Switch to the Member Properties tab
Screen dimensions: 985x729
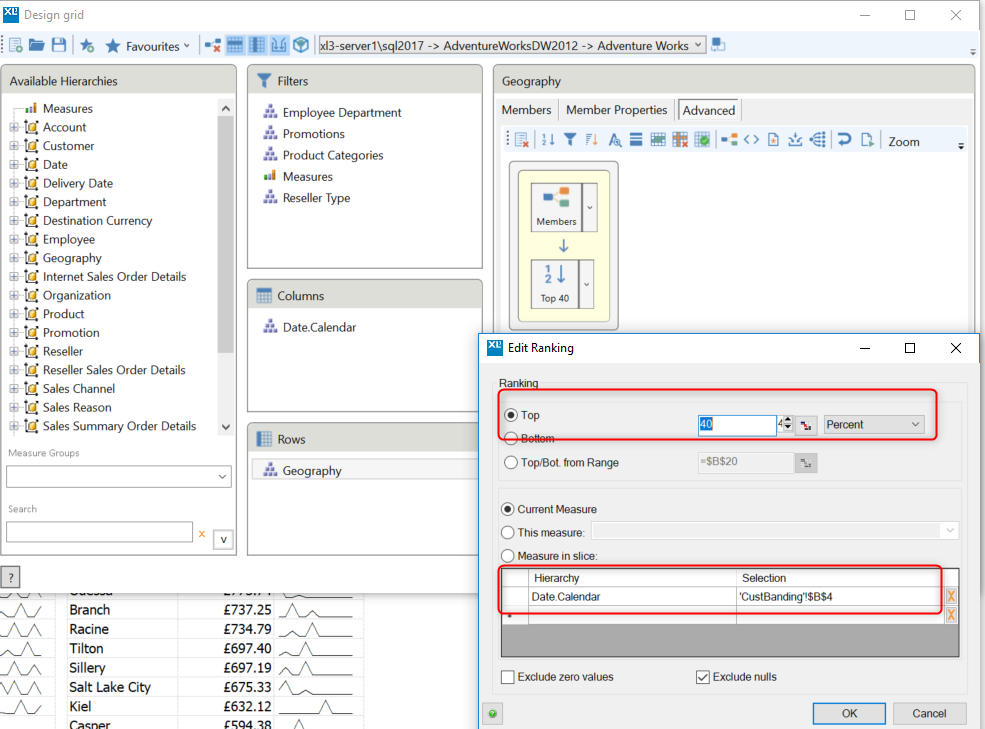point(616,110)
